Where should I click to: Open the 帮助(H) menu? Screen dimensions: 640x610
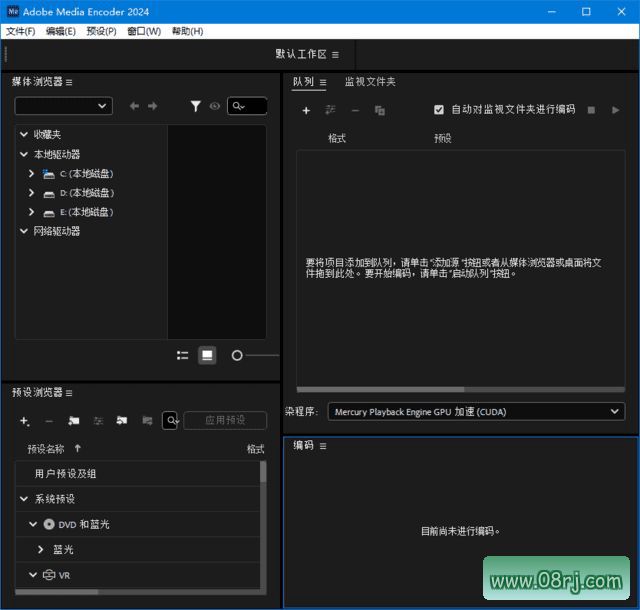187,31
